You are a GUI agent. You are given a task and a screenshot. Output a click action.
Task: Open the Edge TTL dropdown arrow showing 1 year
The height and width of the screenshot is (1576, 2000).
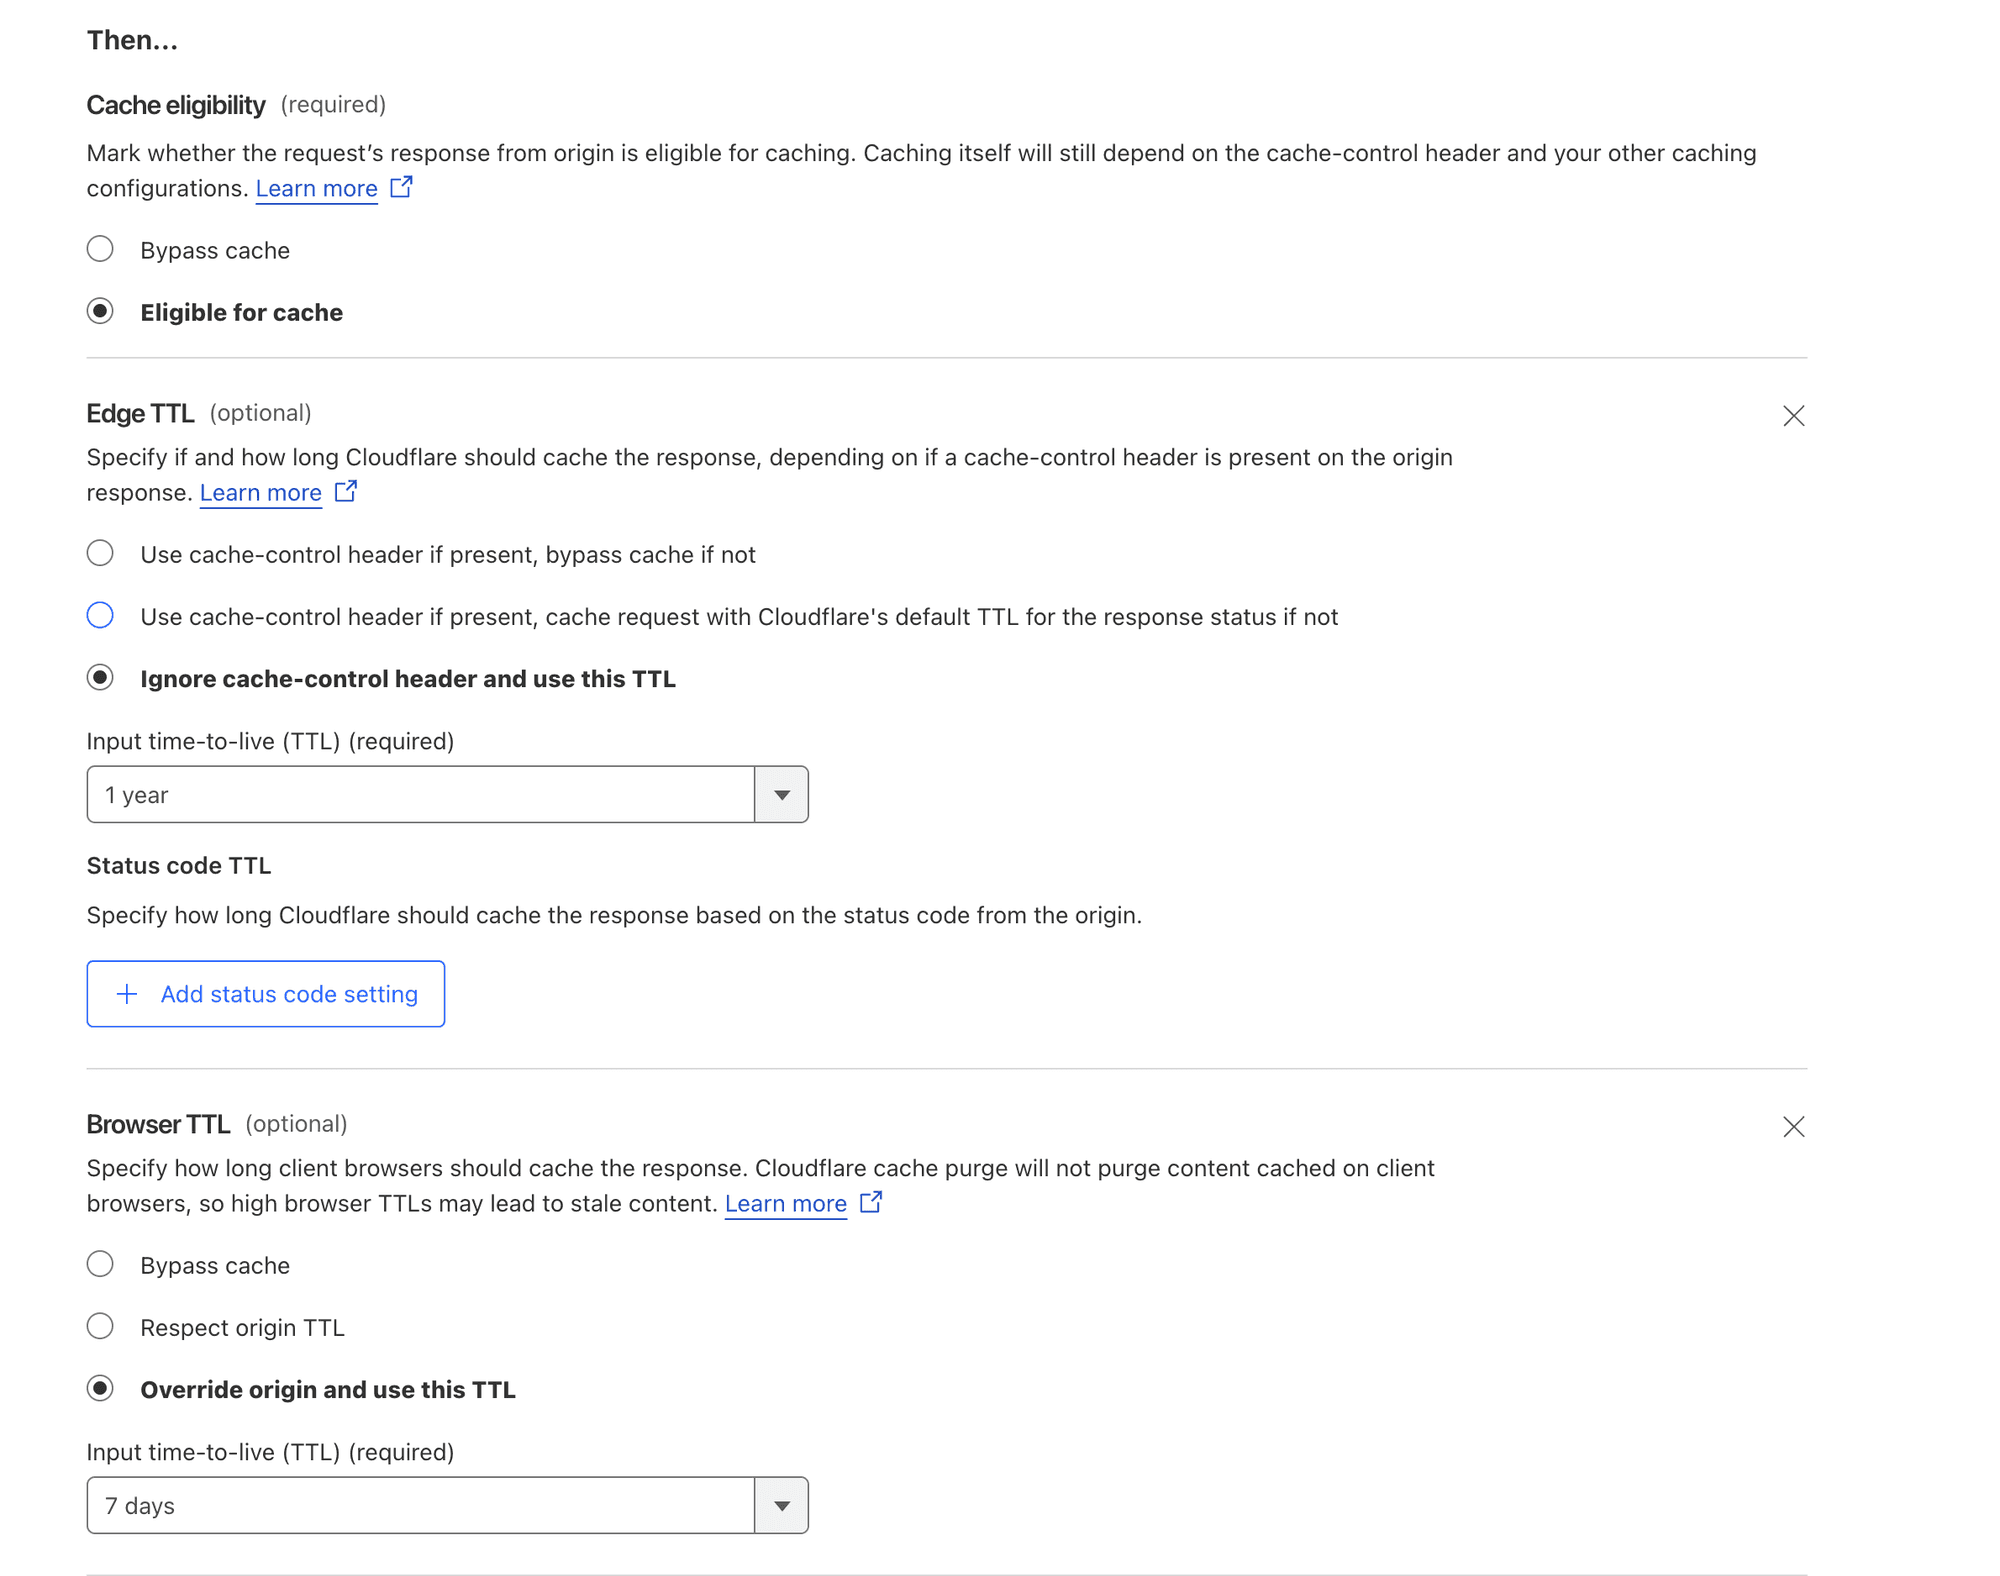point(781,795)
